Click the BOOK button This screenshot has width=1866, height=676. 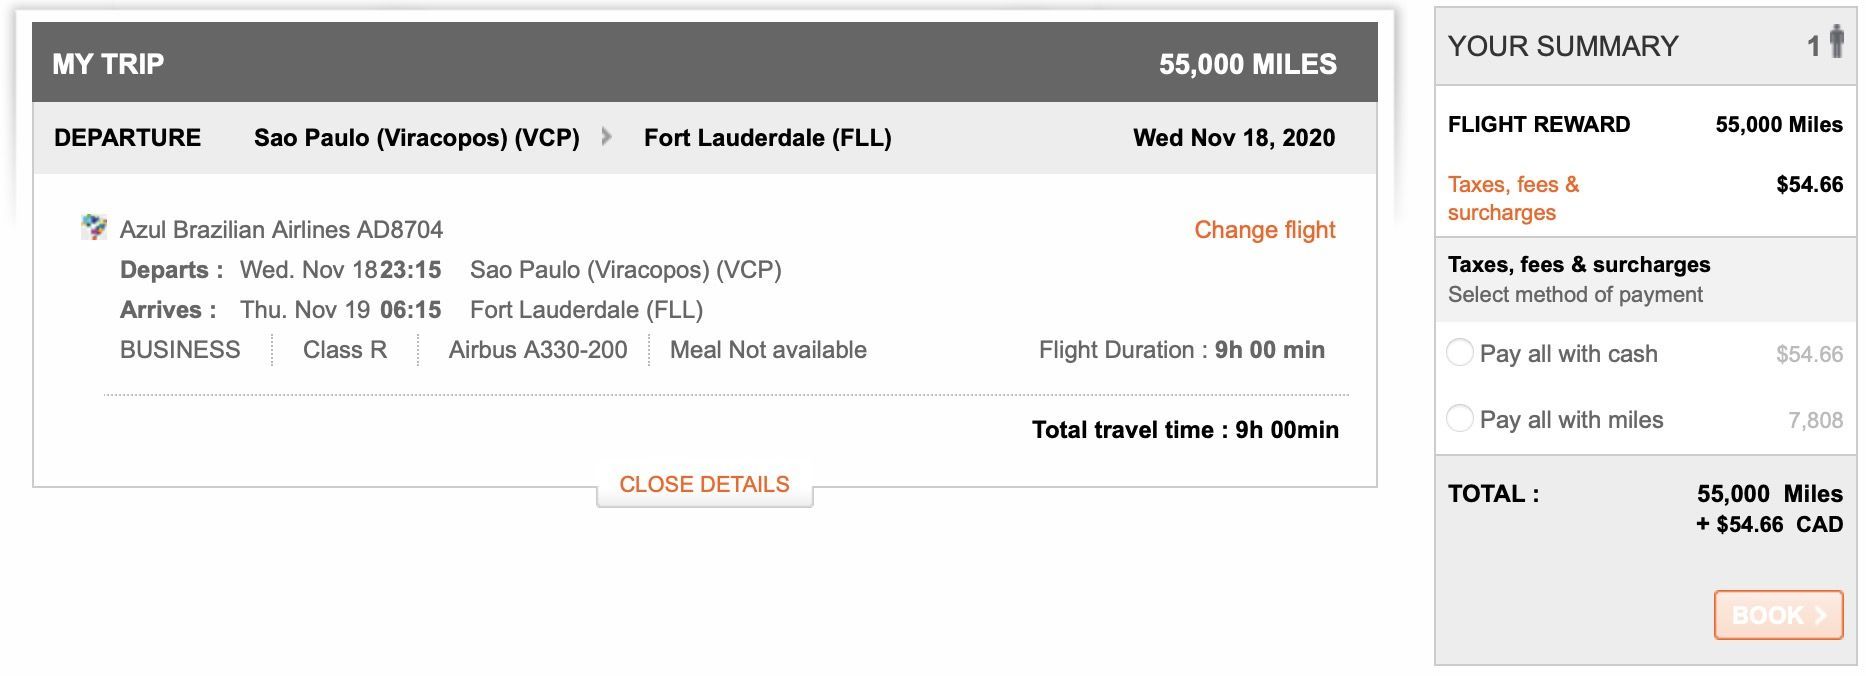tap(1778, 615)
